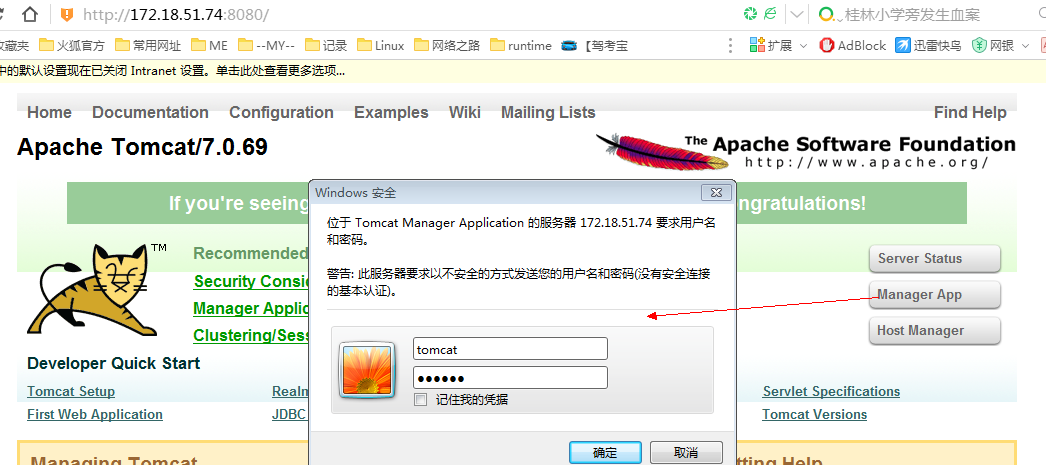Viewport: 1046px width, 465px height.
Task: Open the Security Considerations link
Action: point(251,282)
